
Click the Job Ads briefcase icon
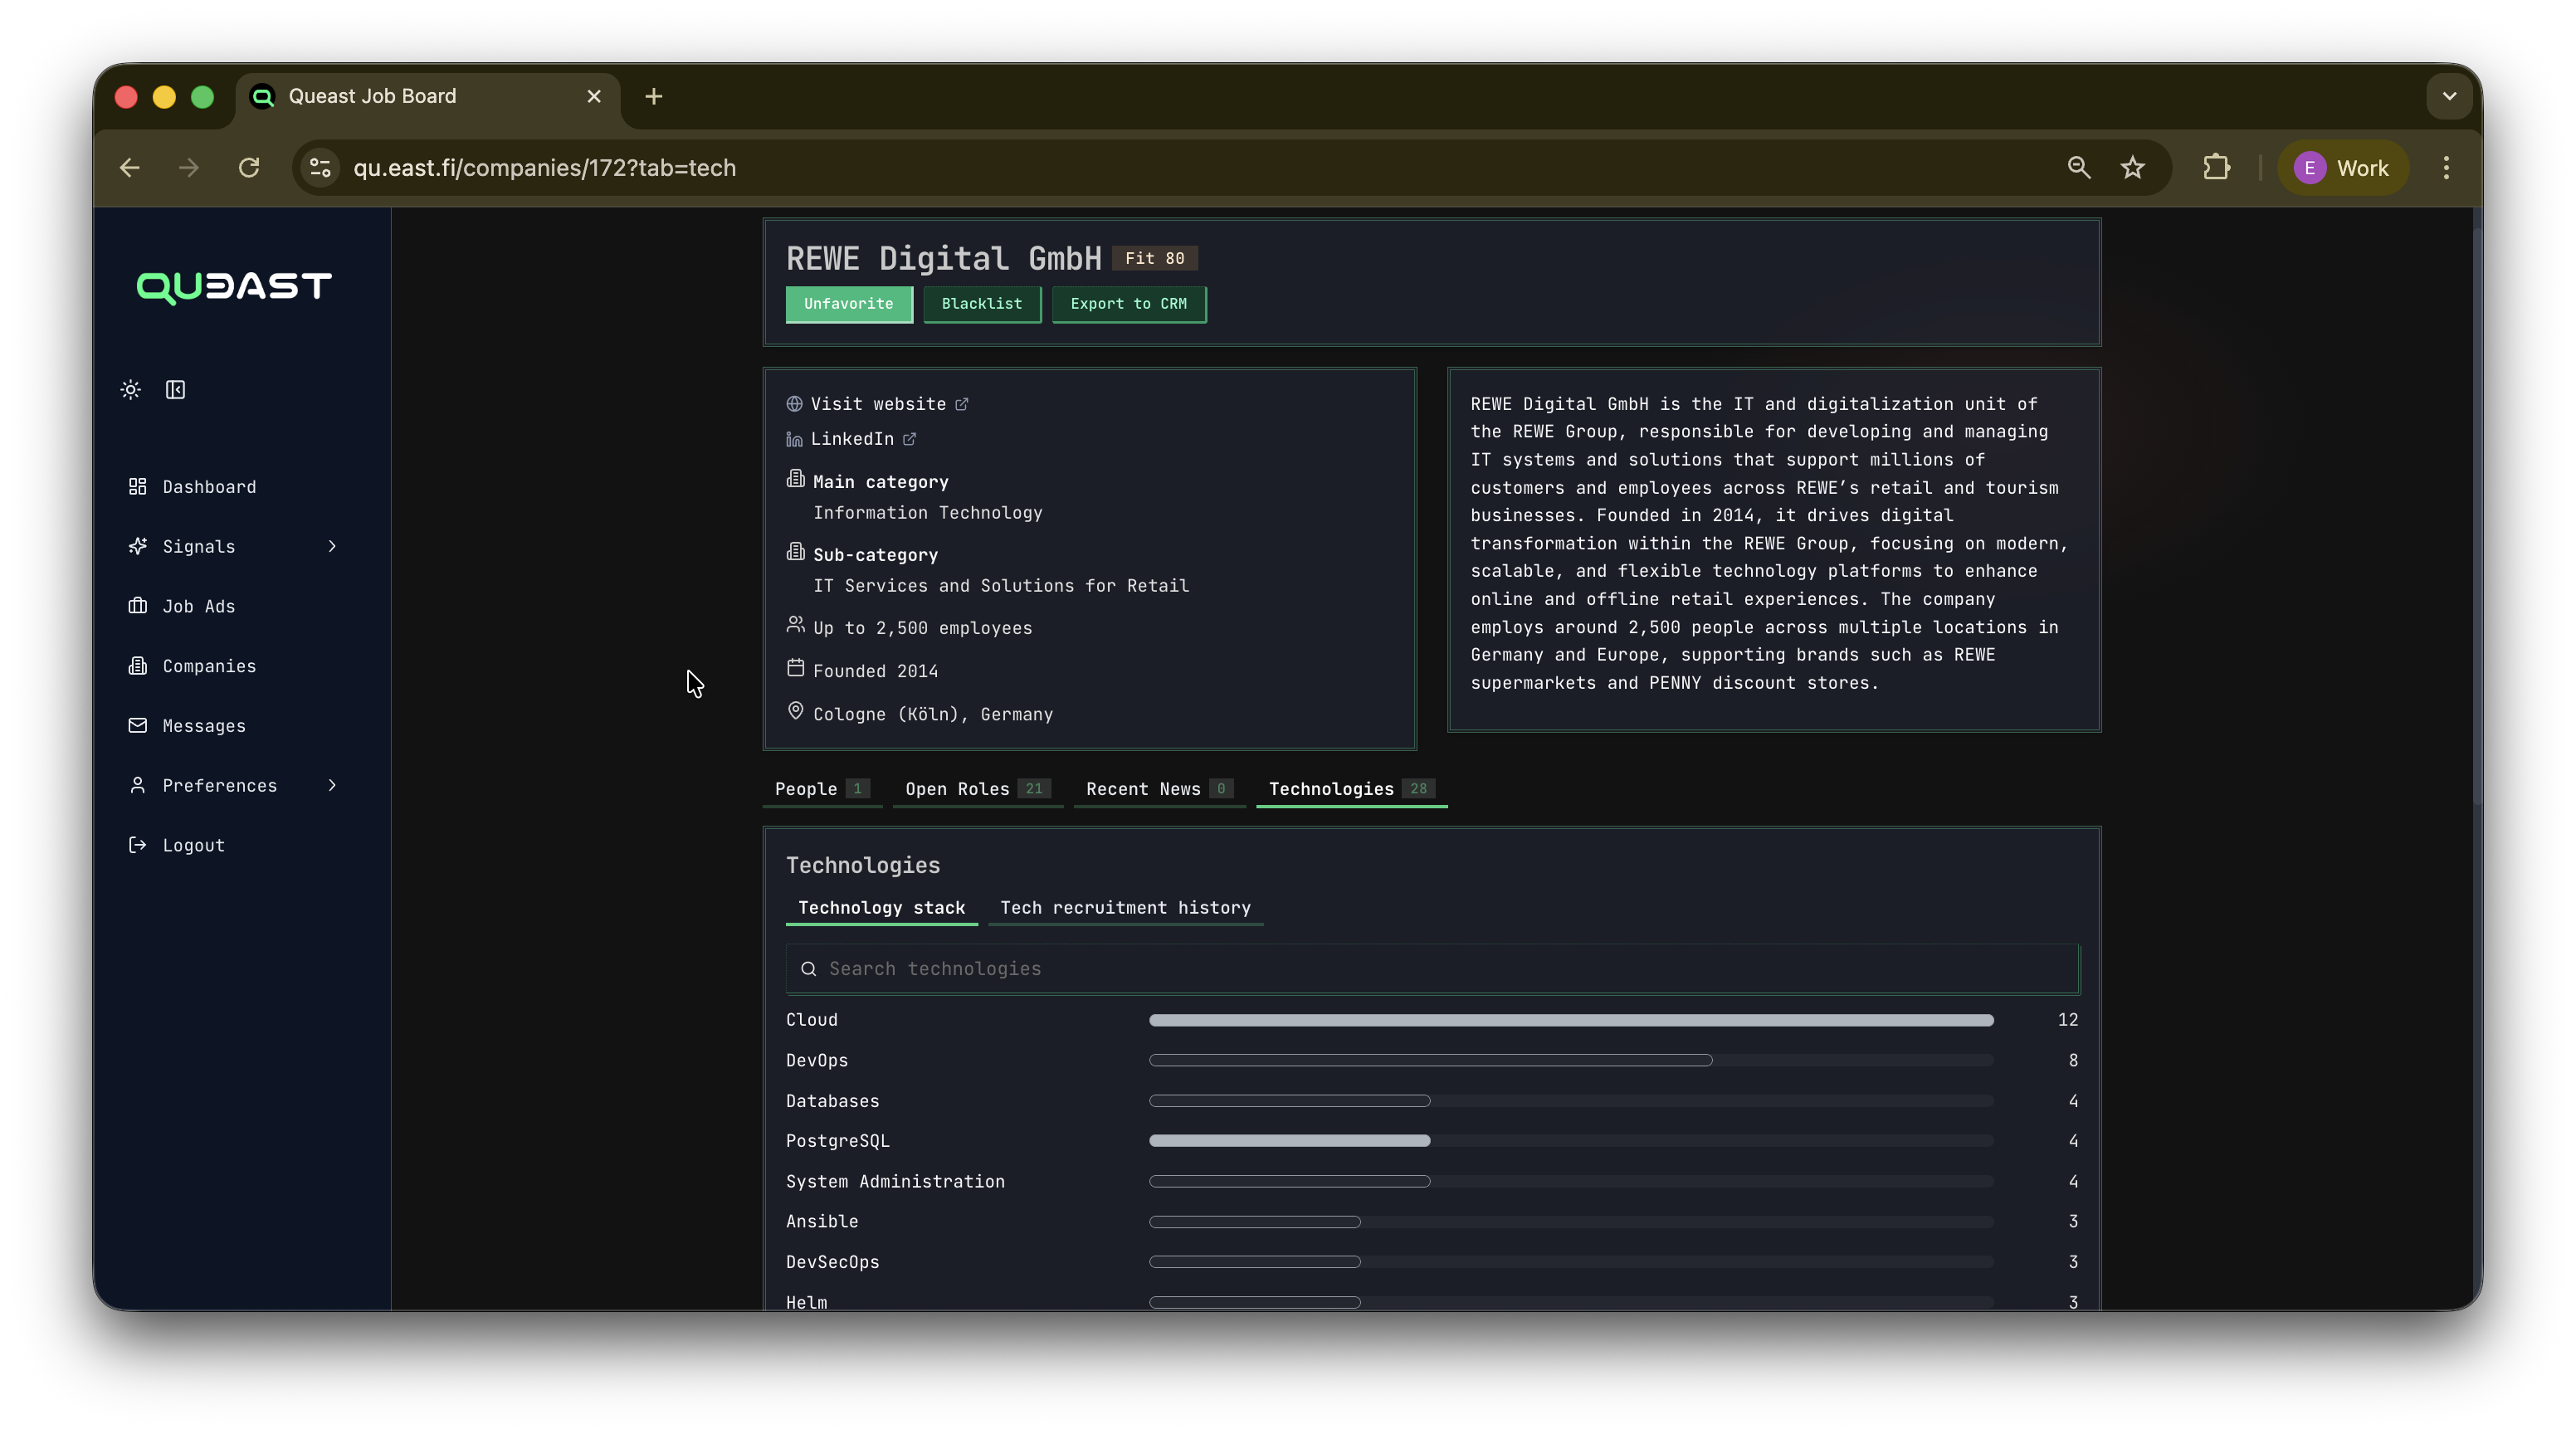138,606
